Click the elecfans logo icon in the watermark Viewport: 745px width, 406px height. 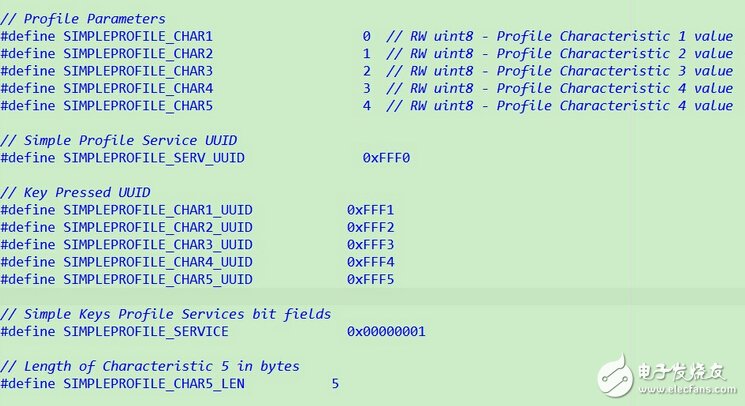pyautogui.click(x=616, y=374)
